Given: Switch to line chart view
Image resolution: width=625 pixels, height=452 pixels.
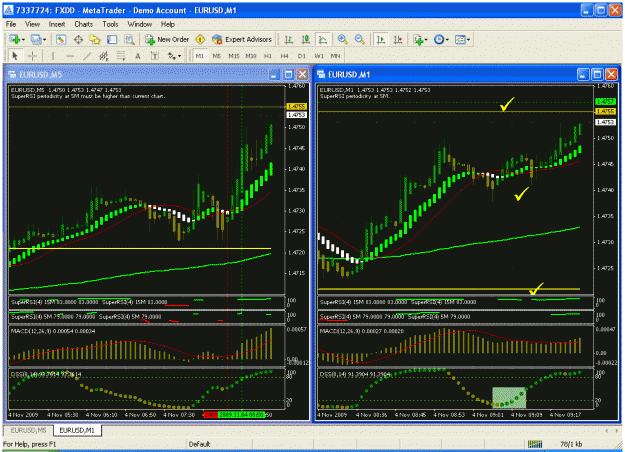Looking at the screenshot, I should point(323,39).
